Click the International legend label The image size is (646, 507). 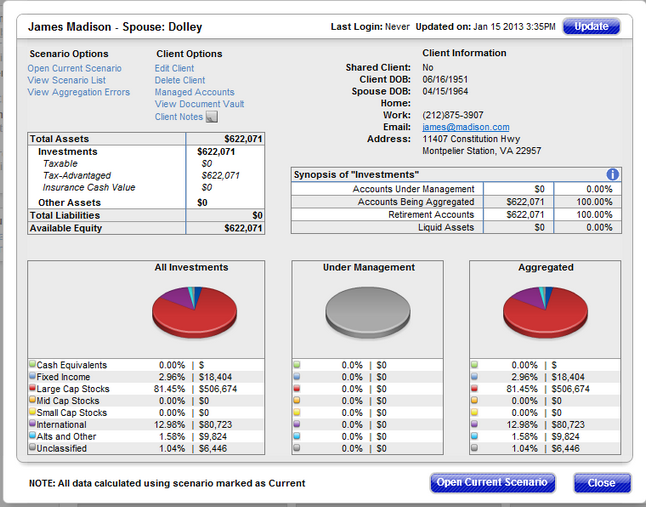[61, 425]
